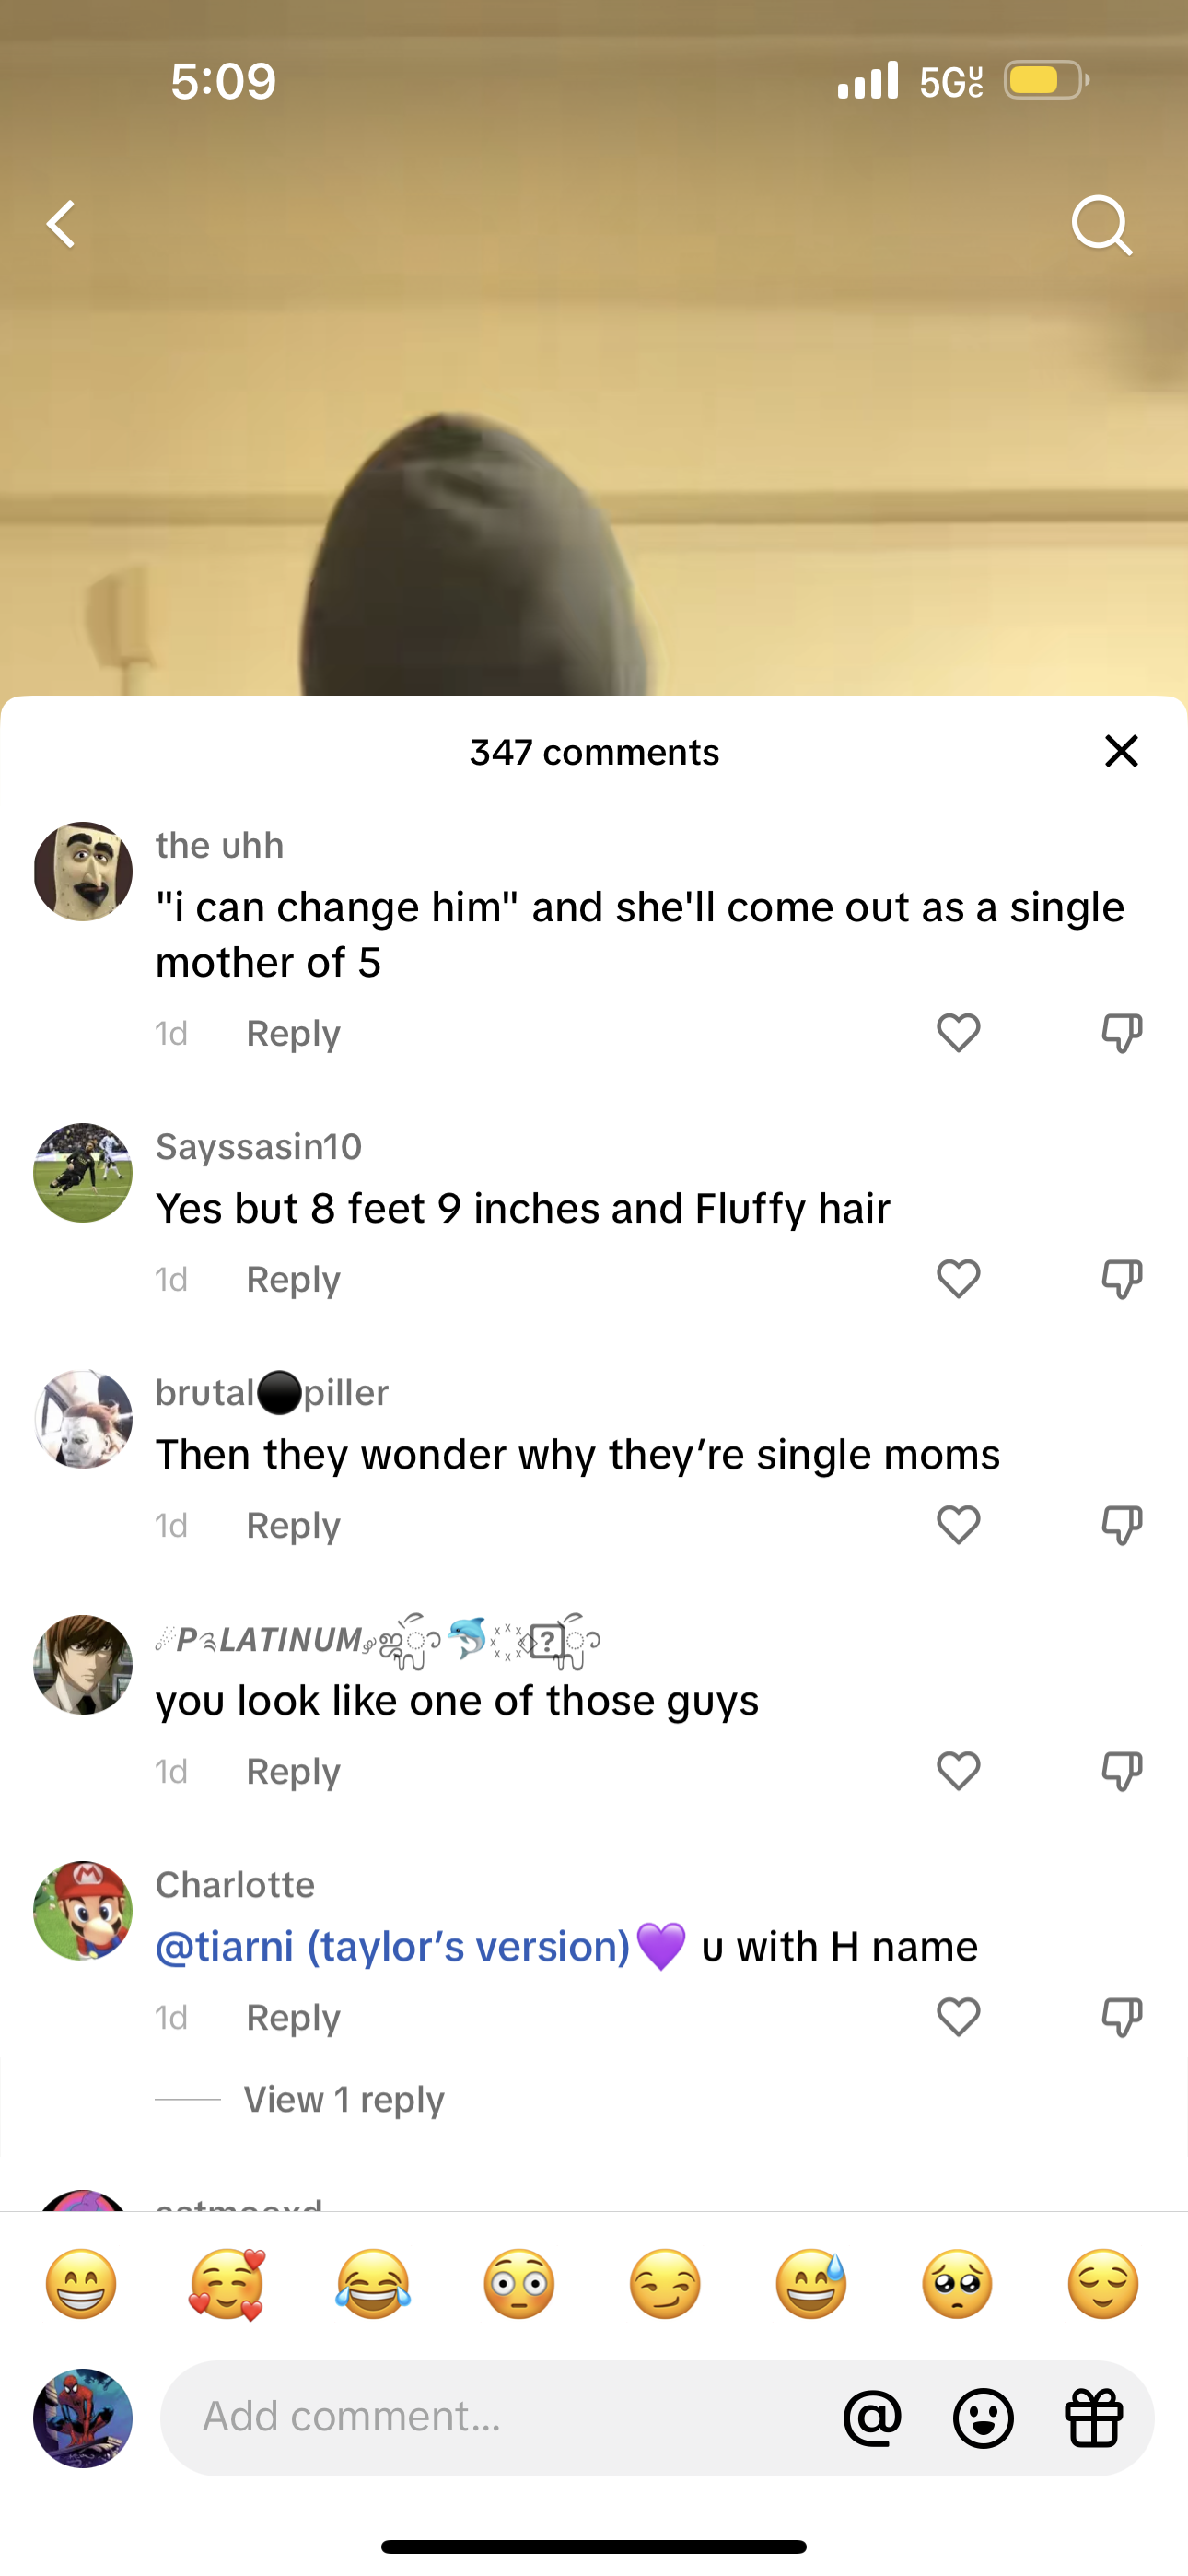Reply to the uhh's comment
The height and width of the screenshot is (2576, 1188).
point(293,1033)
